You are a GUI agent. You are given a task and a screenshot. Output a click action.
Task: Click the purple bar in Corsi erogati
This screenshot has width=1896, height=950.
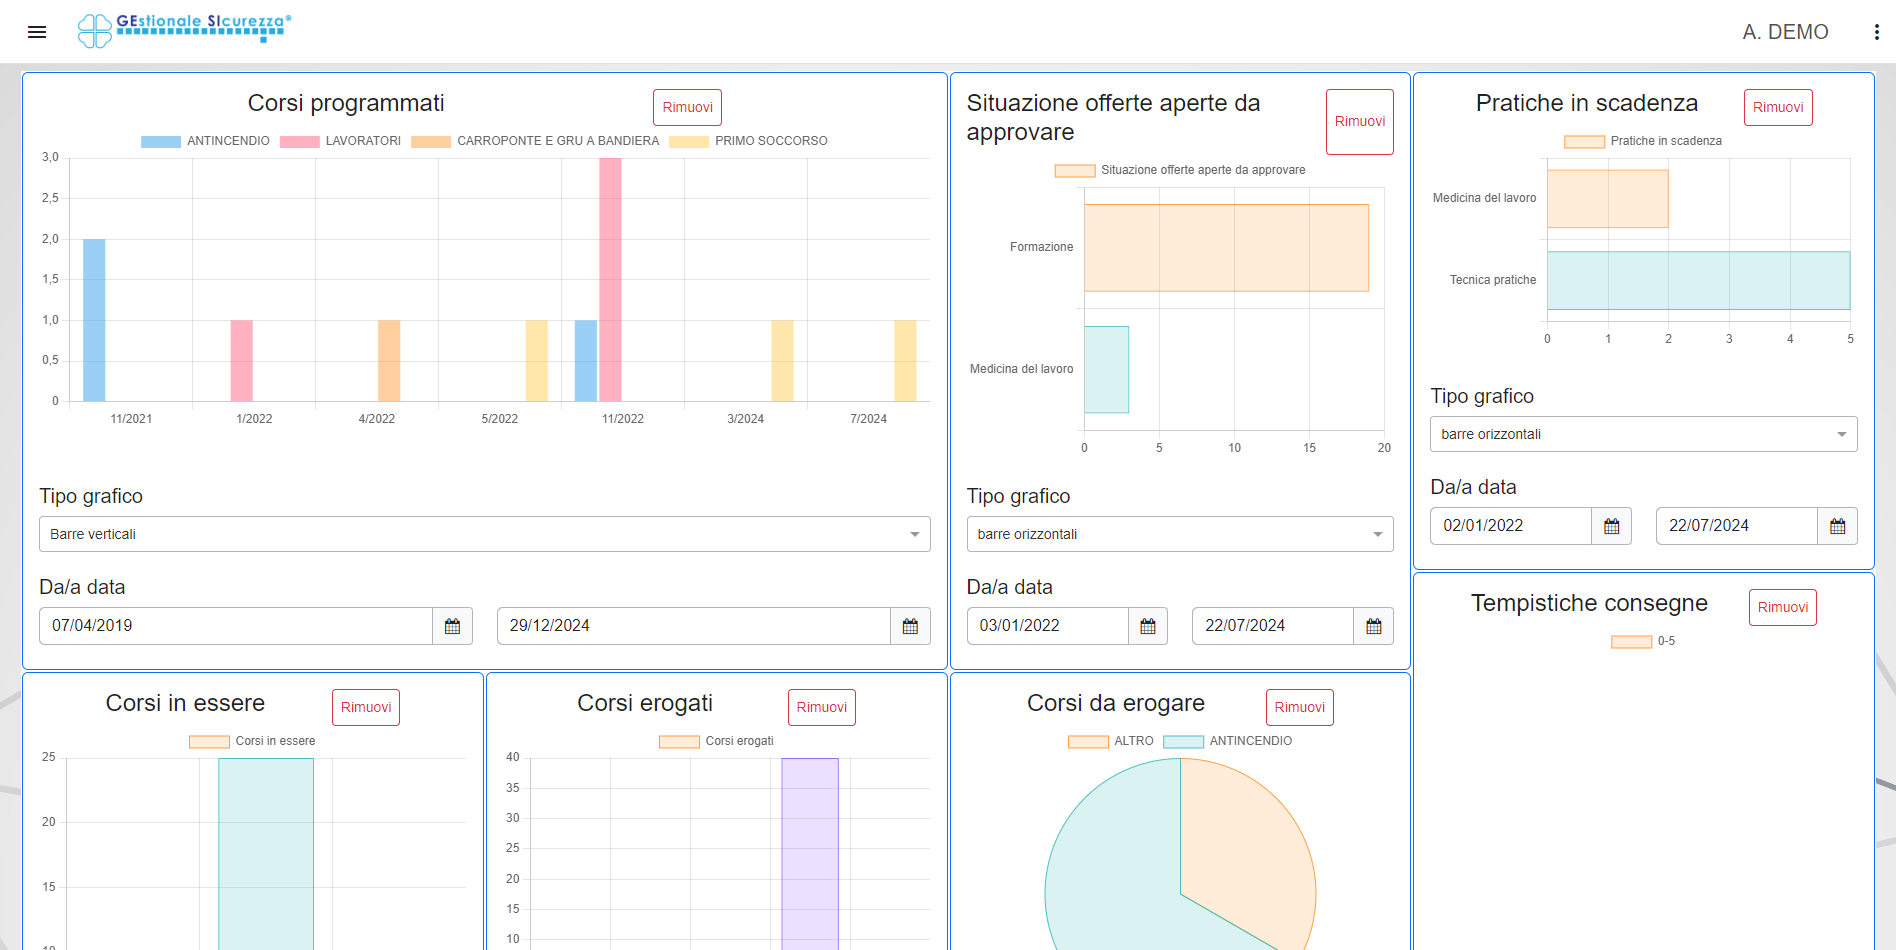(x=810, y=854)
